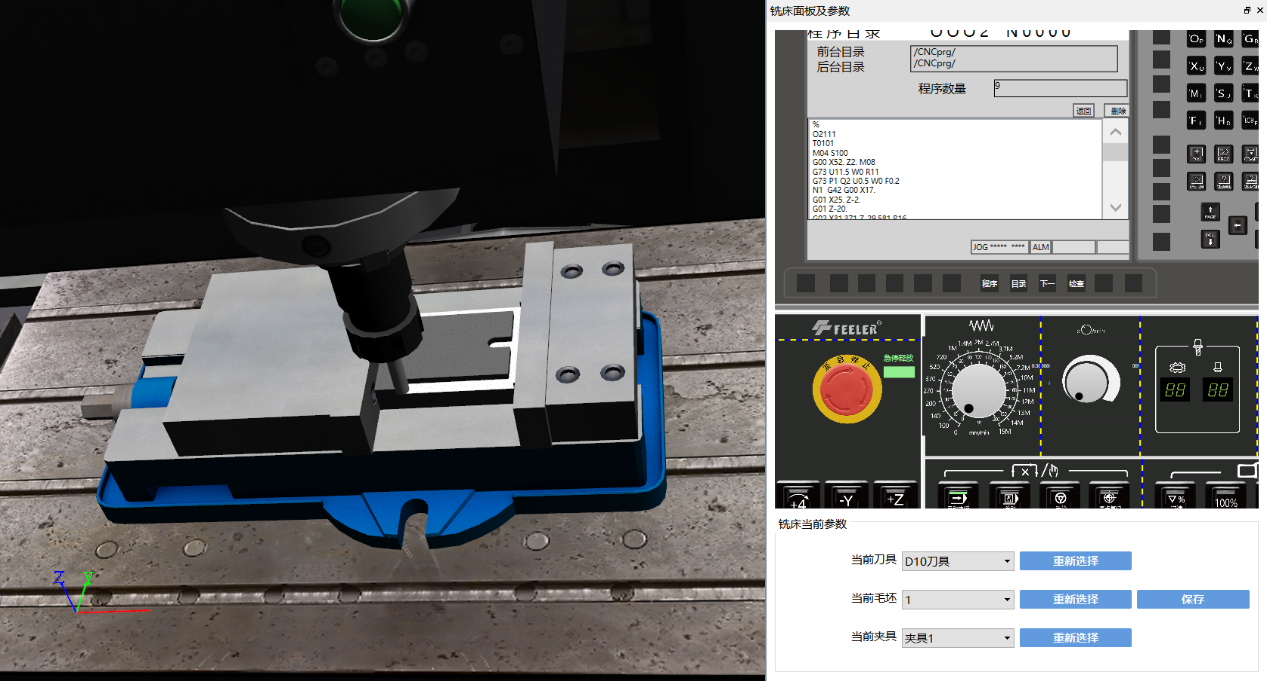This screenshot has height=681, width=1267.
Task: Click the override decrease percent key
Action: click(x=1176, y=497)
